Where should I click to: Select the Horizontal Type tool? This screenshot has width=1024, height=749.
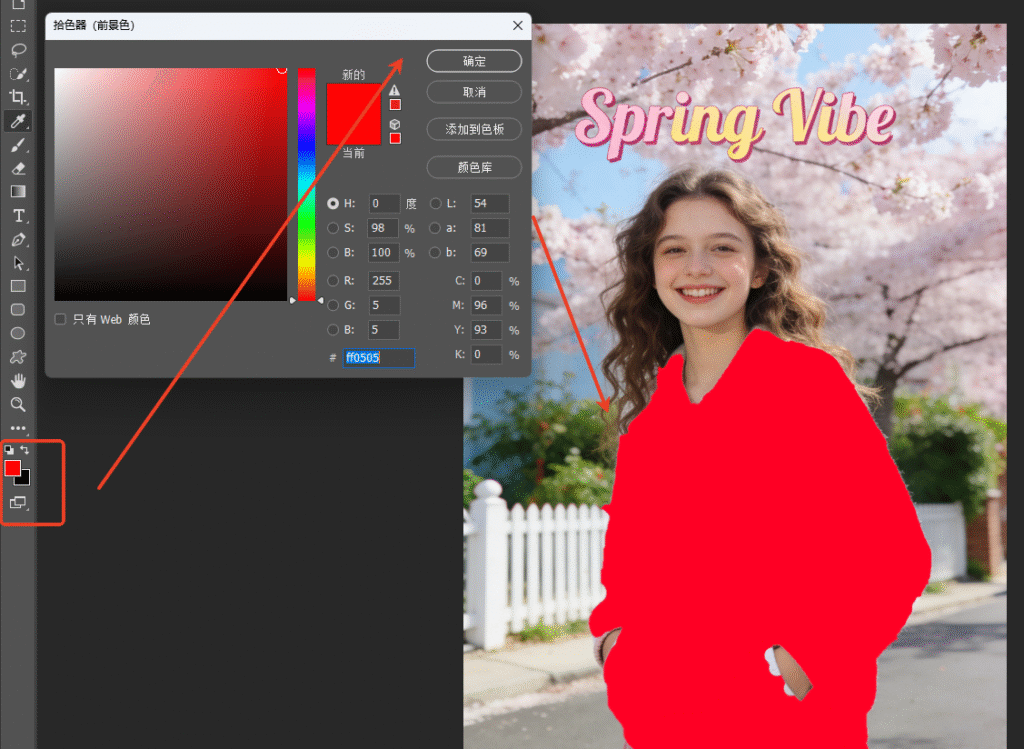pos(18,216)
